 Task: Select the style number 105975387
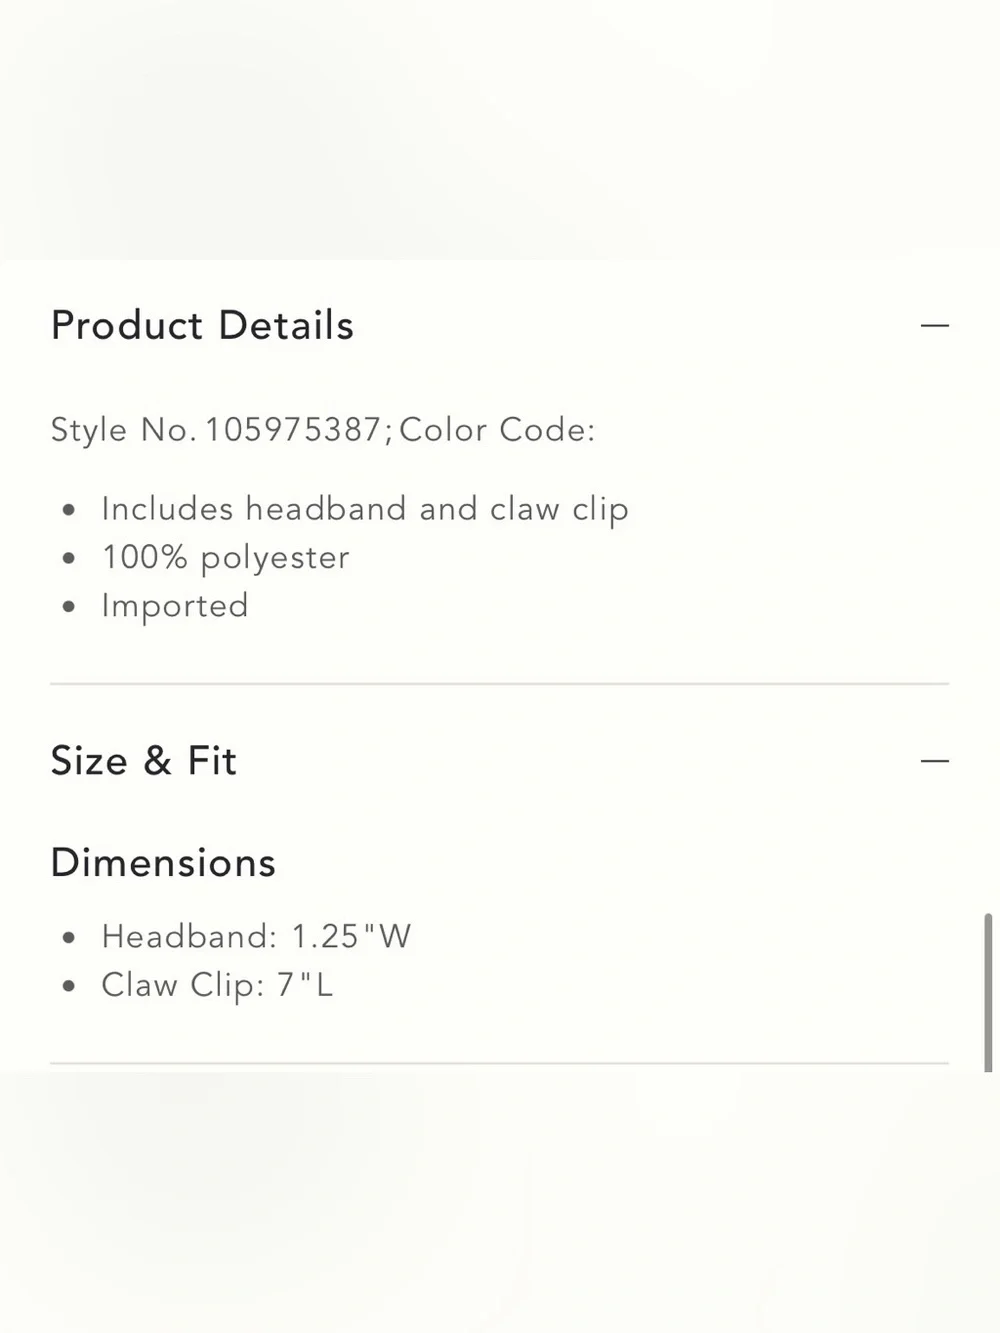pyautogui.click(x=292, y=430)
